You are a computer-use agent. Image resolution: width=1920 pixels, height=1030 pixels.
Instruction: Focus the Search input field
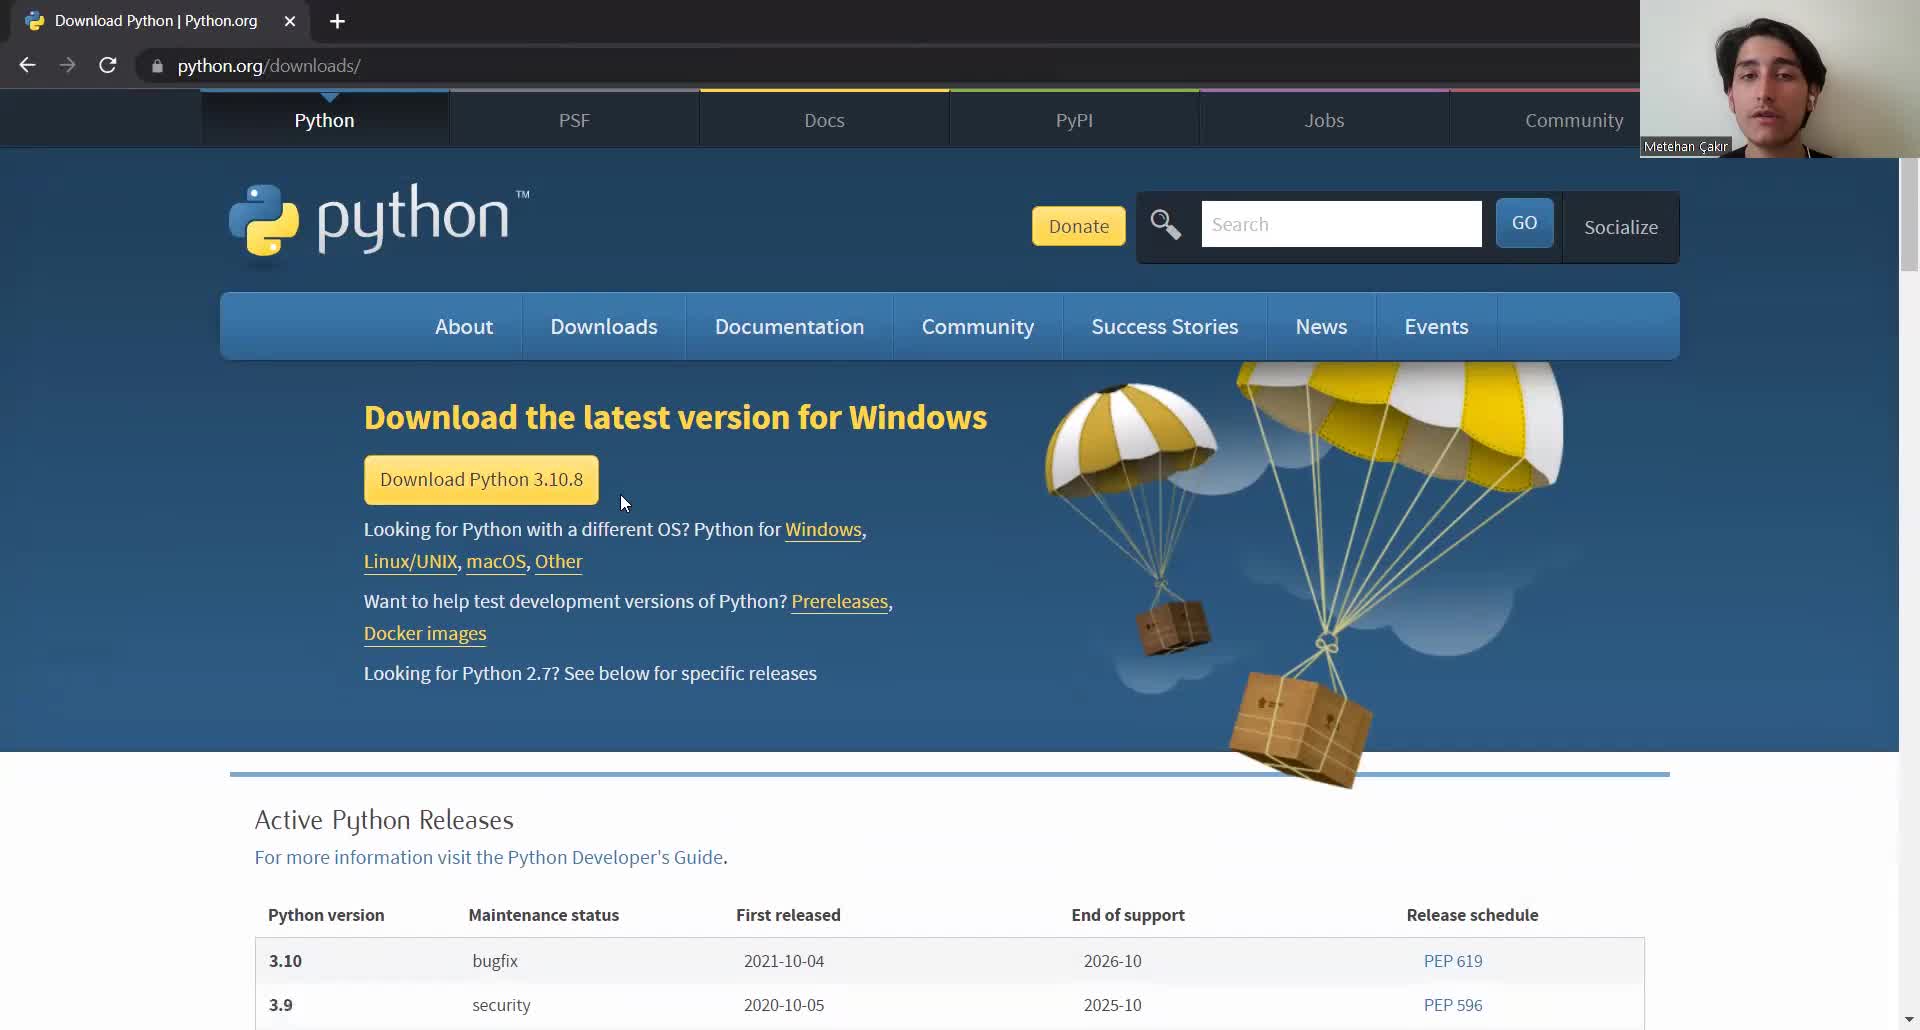[1341, 224]
